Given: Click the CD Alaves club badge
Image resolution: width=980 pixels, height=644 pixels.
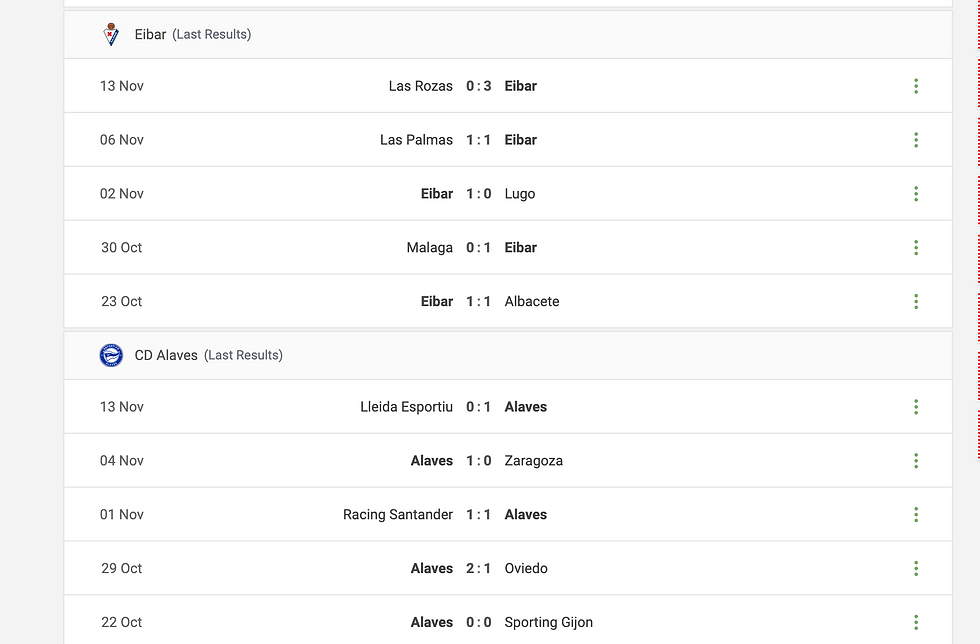Looking at the screenshot, I should click(x=111, y=355).
